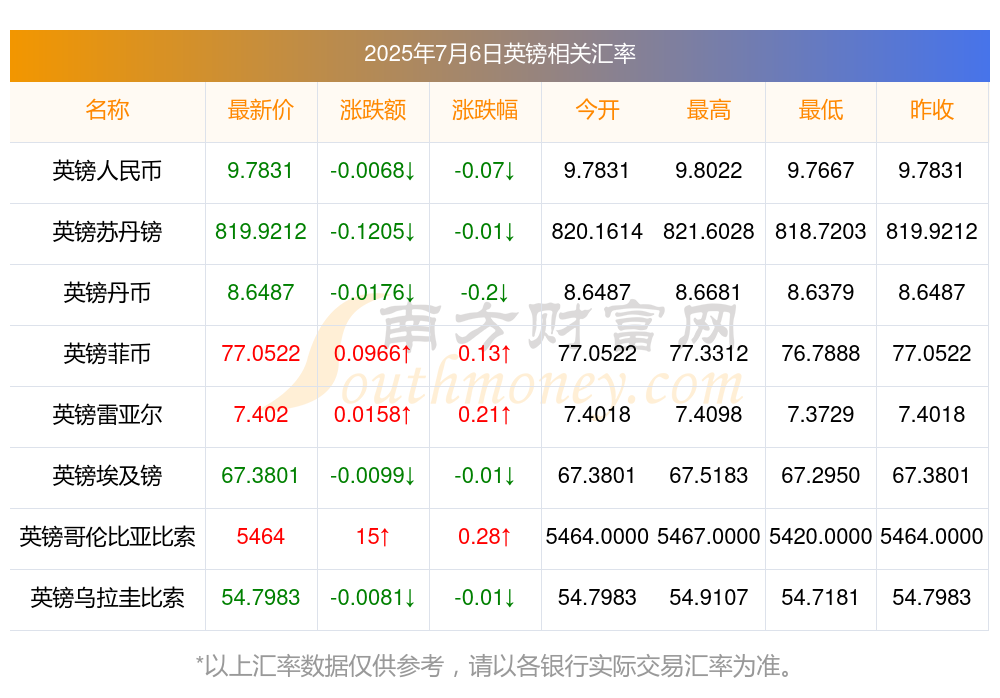Click the 英镑菲币 row name
Image resolution: width=1000 pixels, height=698 pixels.
pos(107,353)
